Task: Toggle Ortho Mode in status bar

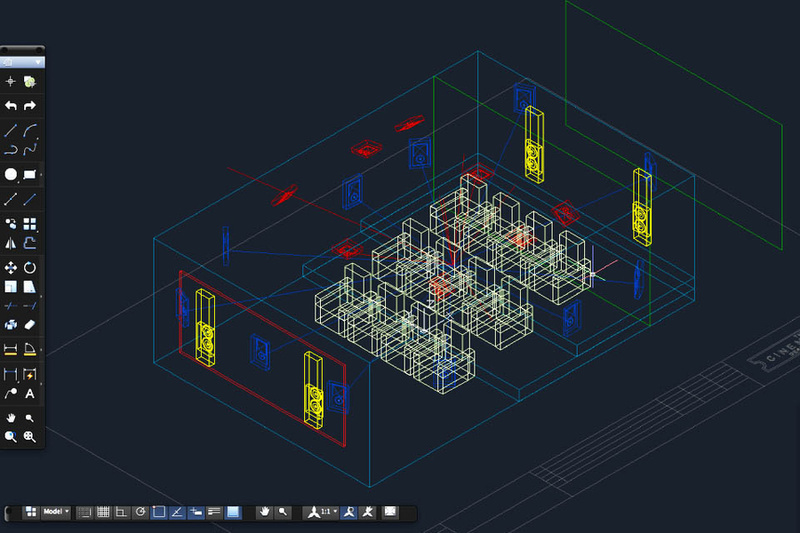Action: coord(121,512)
